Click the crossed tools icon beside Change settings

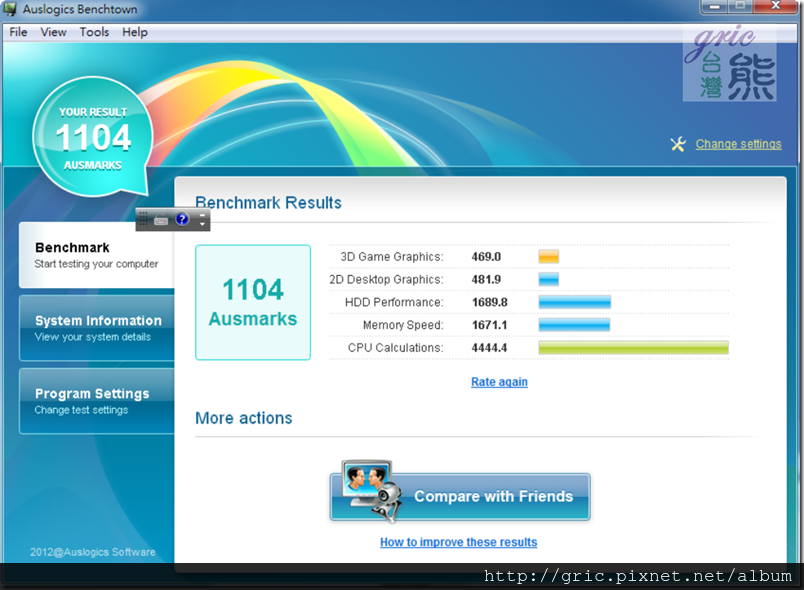[x=678, y=144]
